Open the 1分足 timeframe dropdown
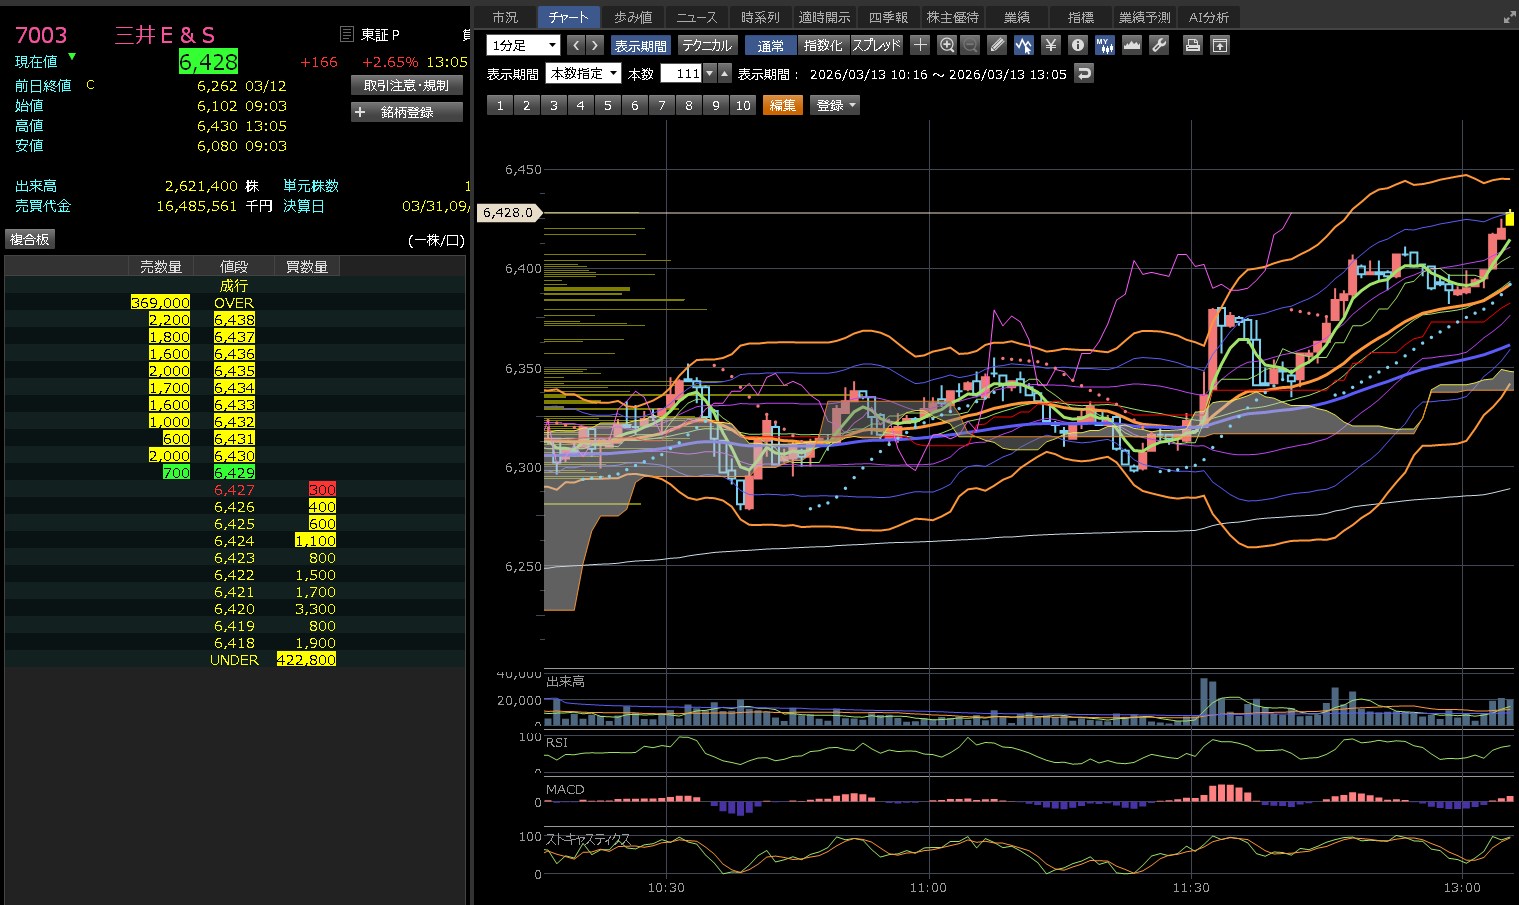Viewport: 1519px width, 905px height. pyautogui.click(x=523, y=45)
